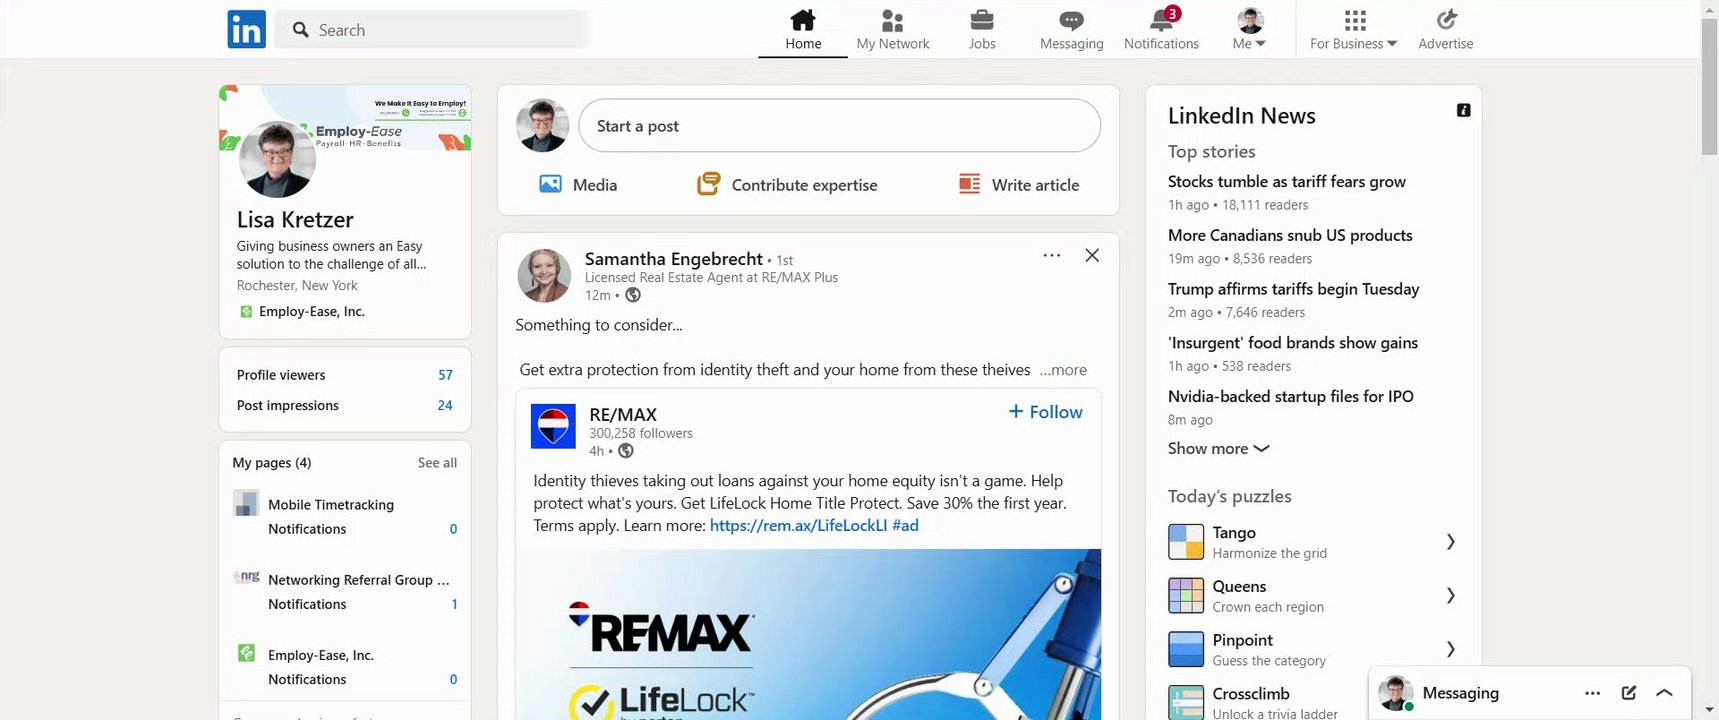1719x720 pixels.
Task: Expand the Messaging overlay chevron
Action: [1664, 693]
